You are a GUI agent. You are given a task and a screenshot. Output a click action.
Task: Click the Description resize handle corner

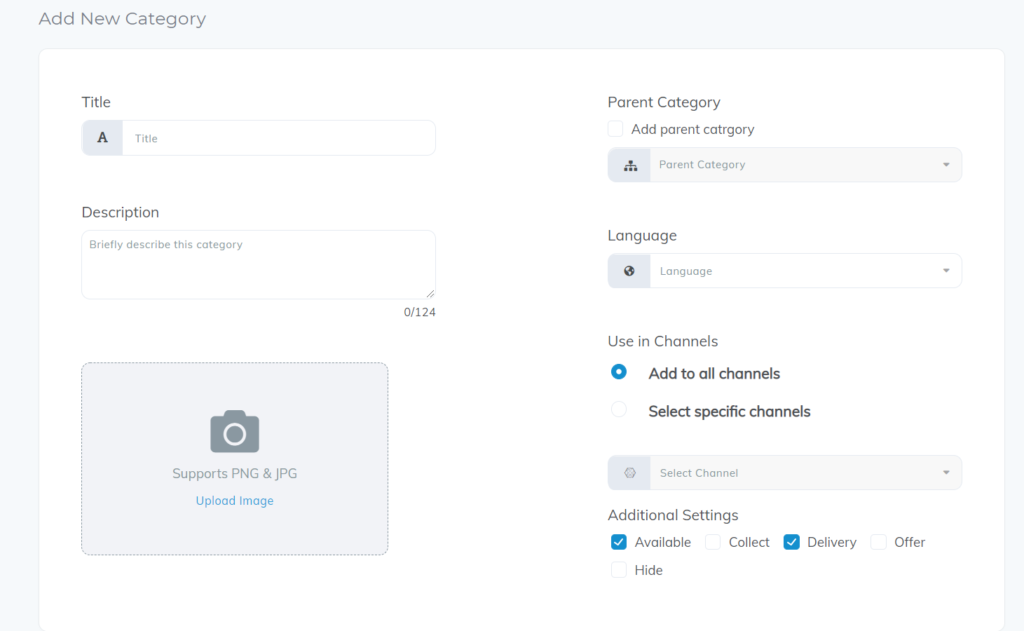(x=430, y=294)
